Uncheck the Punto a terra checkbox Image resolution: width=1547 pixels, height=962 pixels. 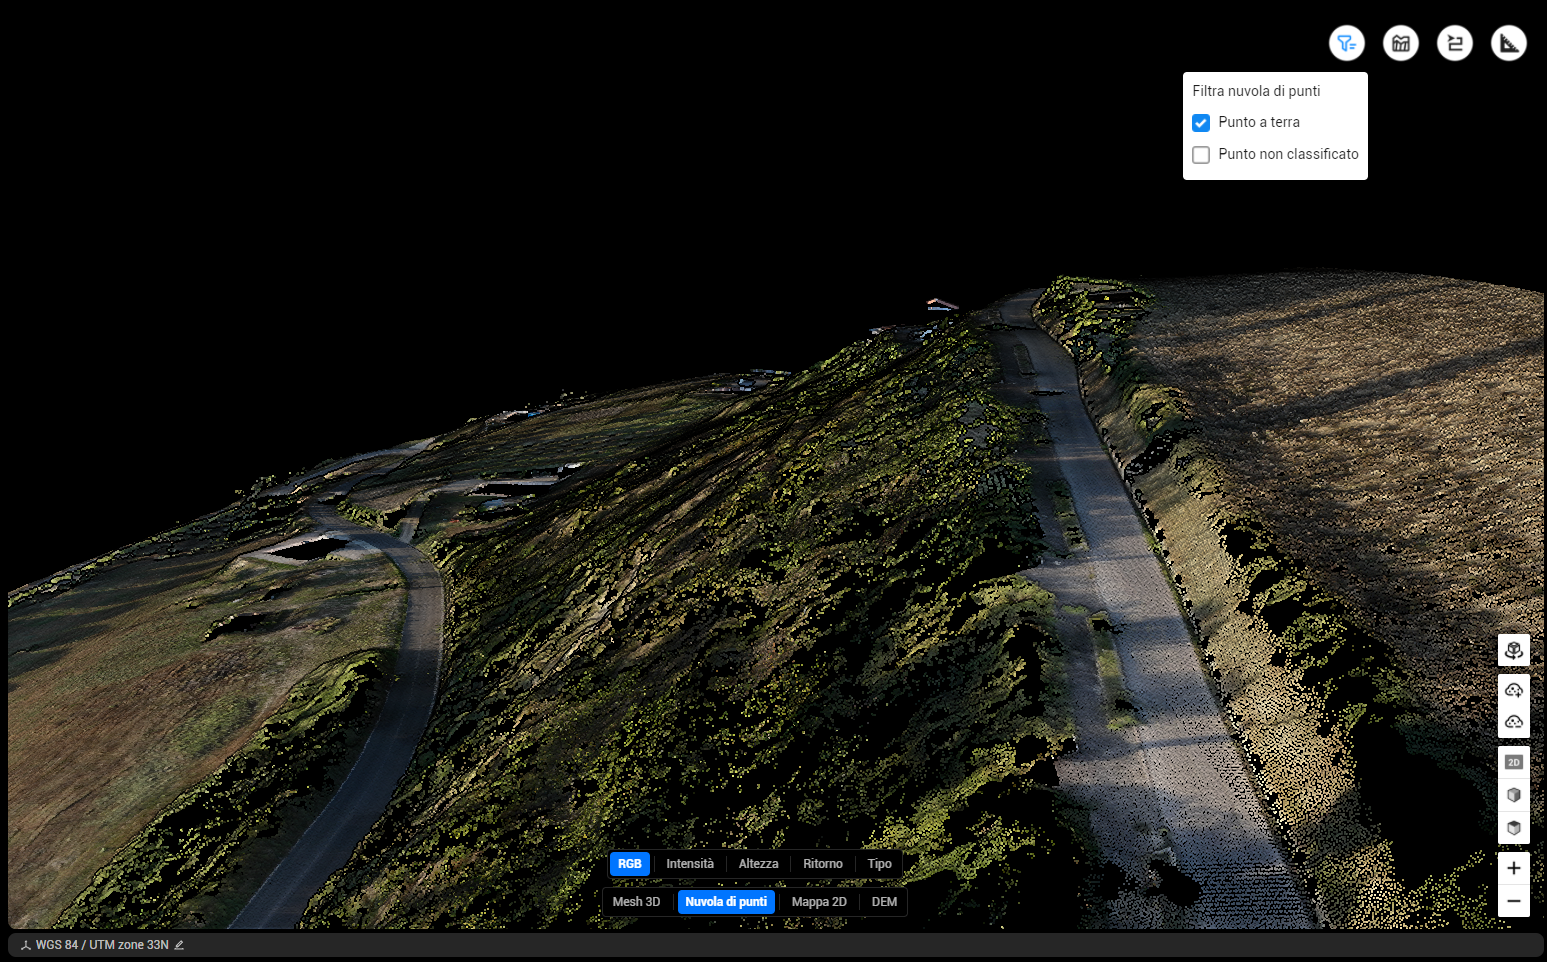pos(1201,123)
